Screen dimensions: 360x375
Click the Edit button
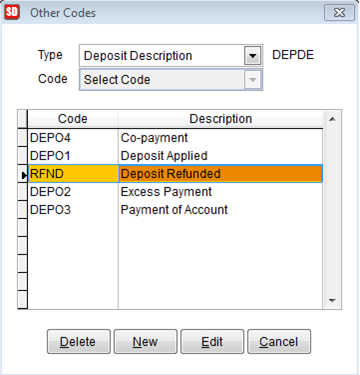[x=212, y=342]
